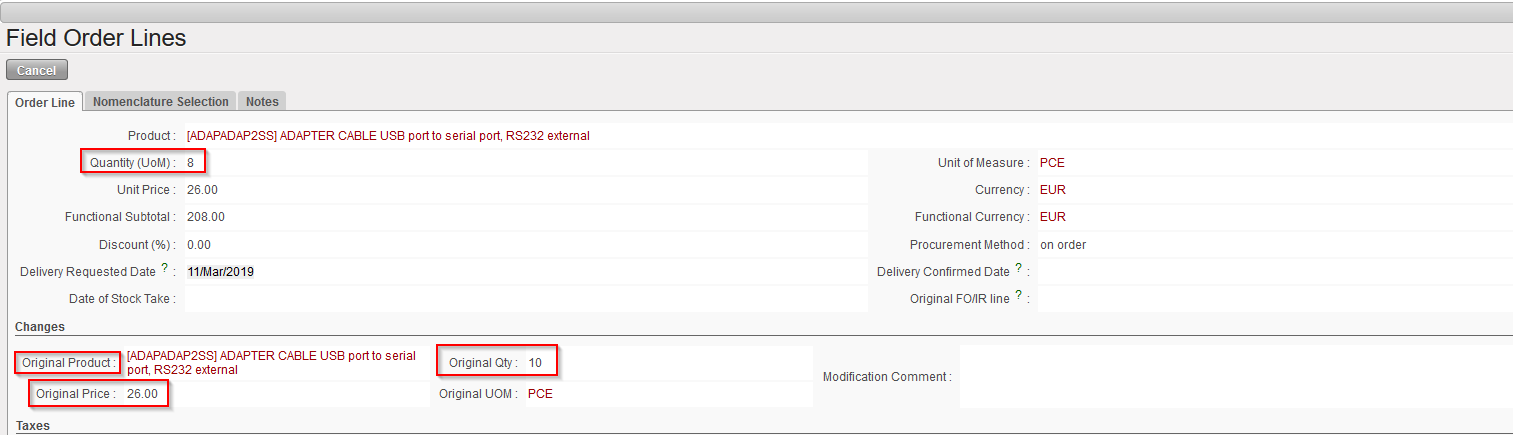This screenshot has width=1513, height=435.
Task: Click the help icon beside Delivery Requested Date
Action: 166,269
